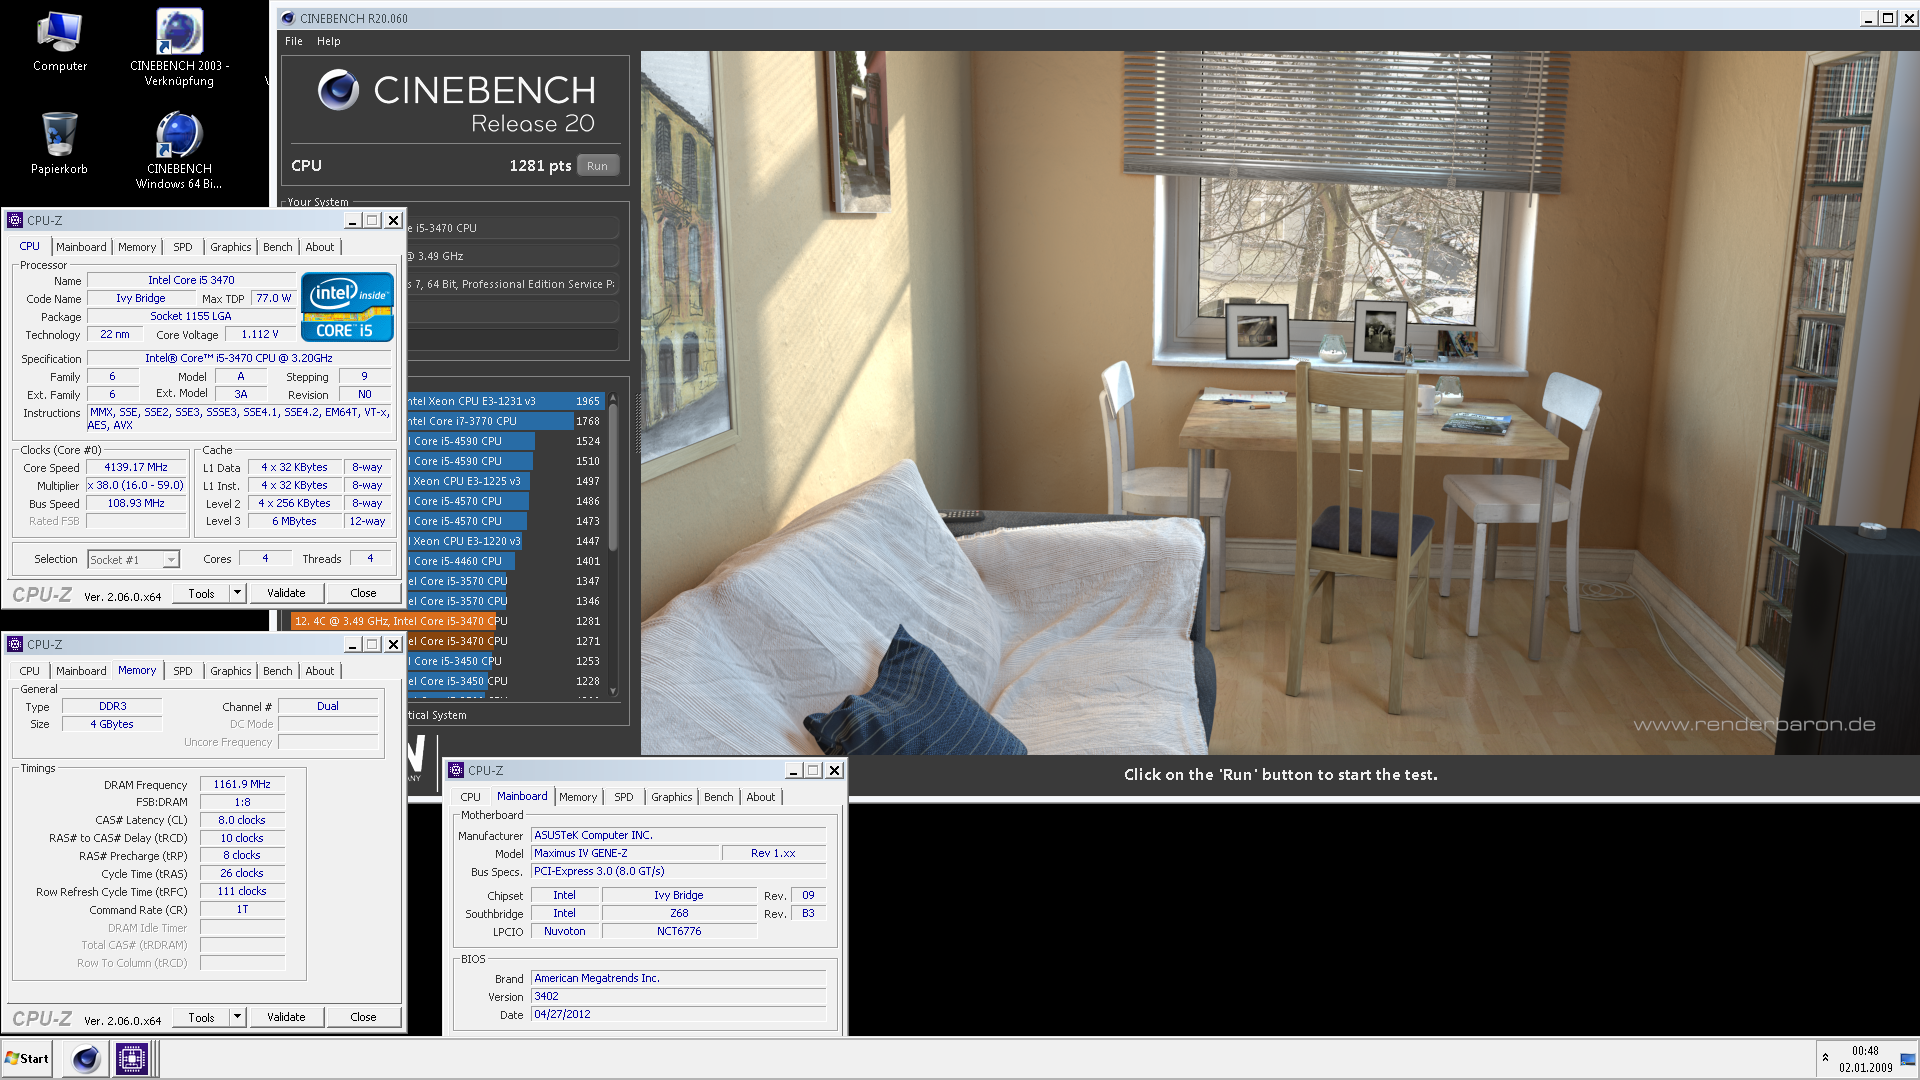
Task: Open the Help menu in Cinebench
Action: tap(328, 41)
